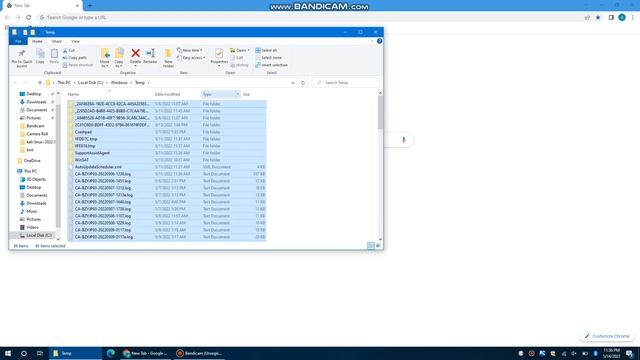Click the red Delete X icon
This screenshot has height=360, width=640.
(x=136, y=53)
